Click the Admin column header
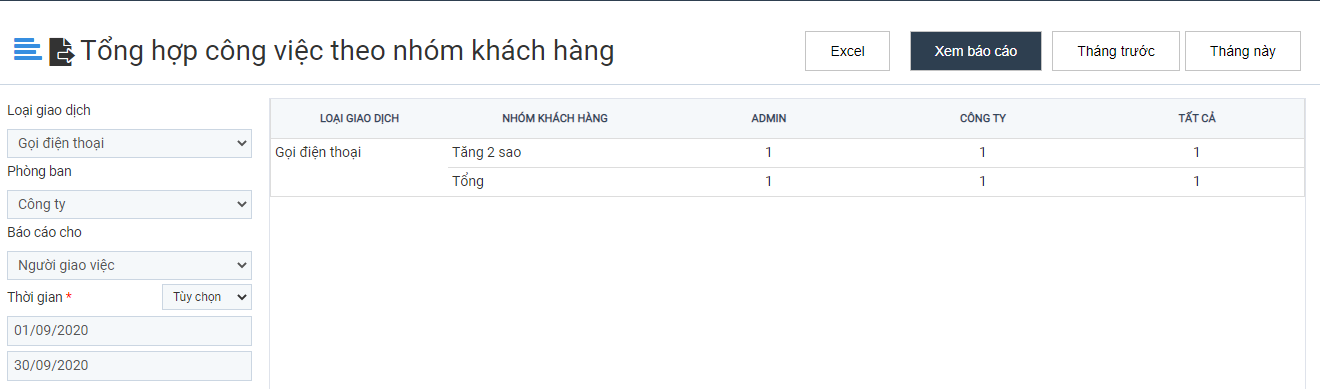The height and width of the screenshot is (389, 1320). point(769,118)
